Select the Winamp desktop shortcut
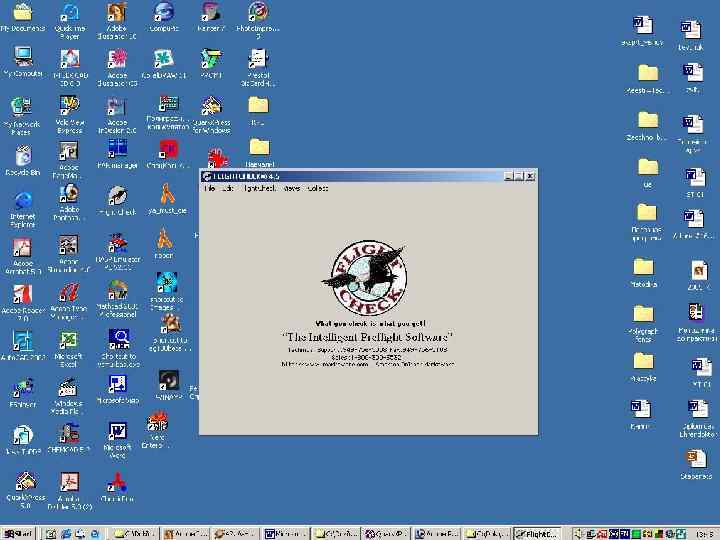720x540 pixels. (168, 385)
